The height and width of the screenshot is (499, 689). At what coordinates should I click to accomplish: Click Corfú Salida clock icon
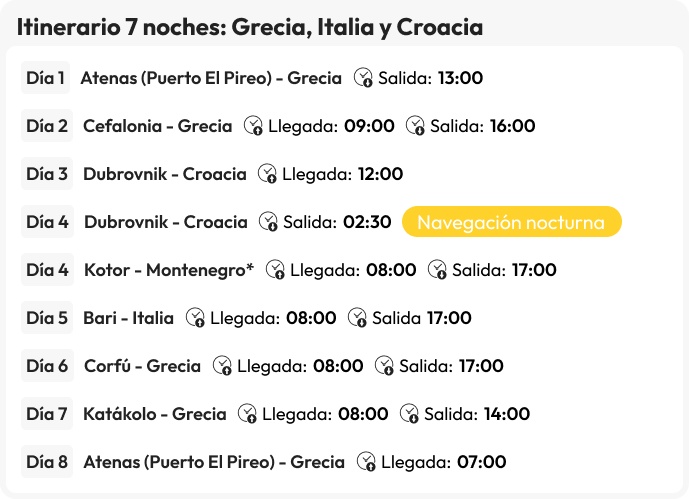coord(384,366)
